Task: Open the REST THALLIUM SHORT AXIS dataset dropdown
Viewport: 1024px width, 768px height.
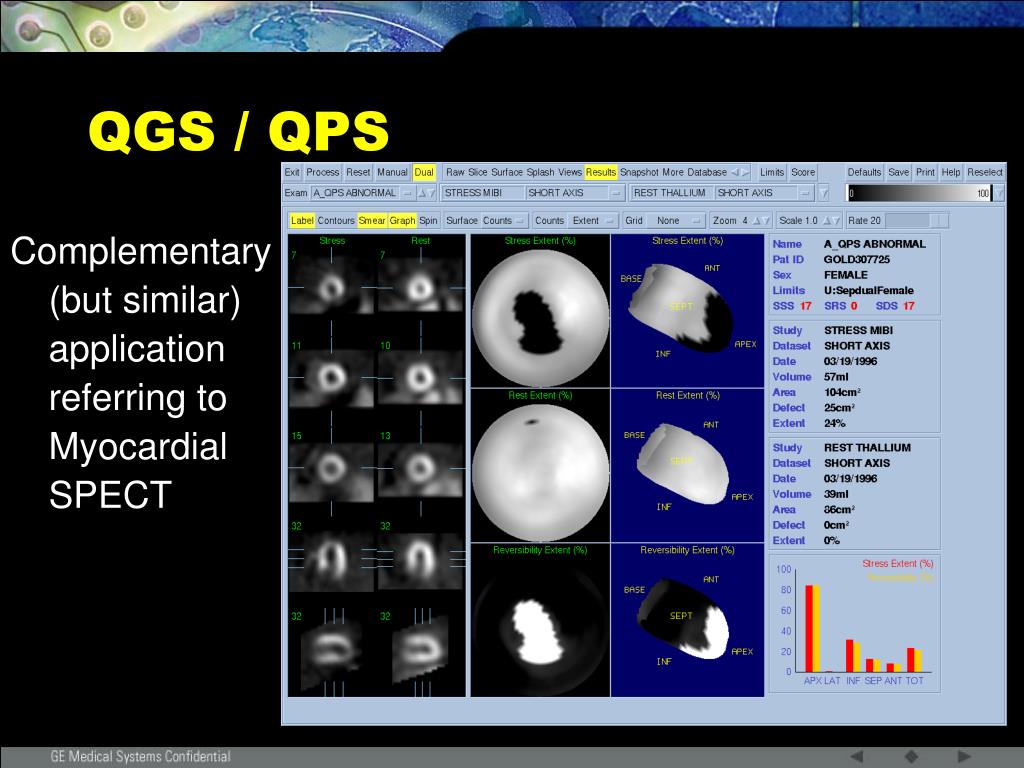Action: [x=722, y=193]
